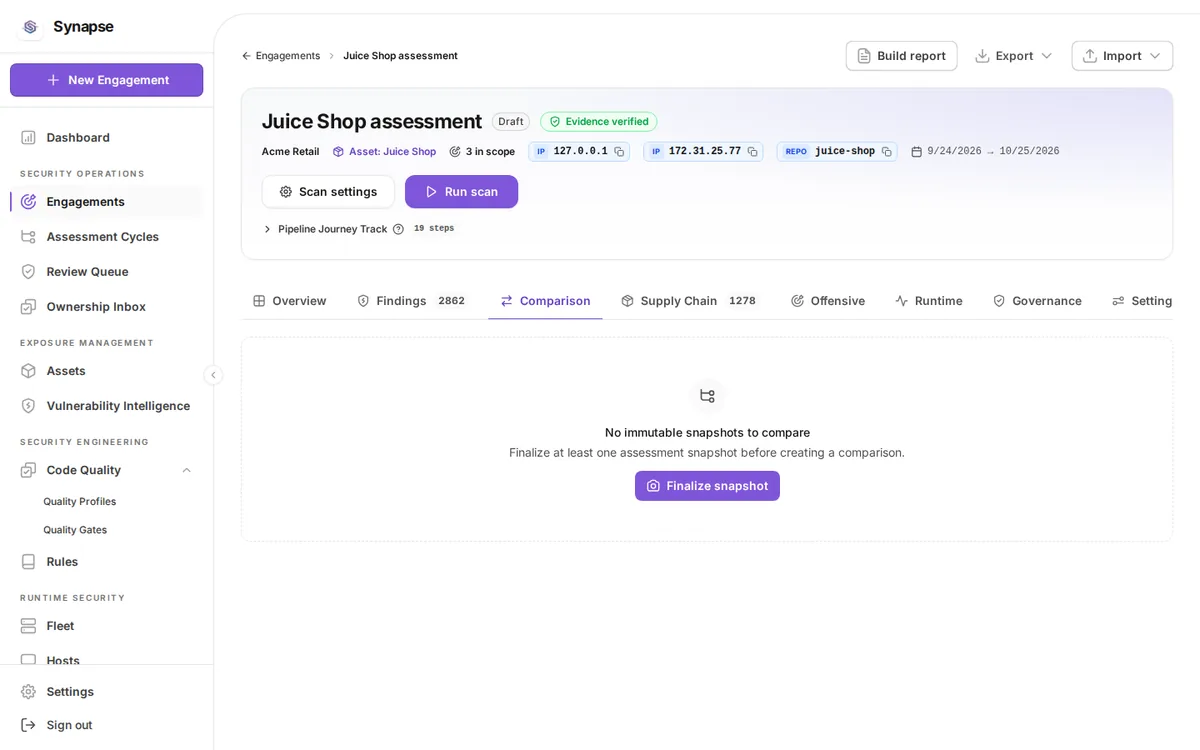Click the calendar icon by date range
This screenshot has width=1200, height=750.
pos(917,152)
